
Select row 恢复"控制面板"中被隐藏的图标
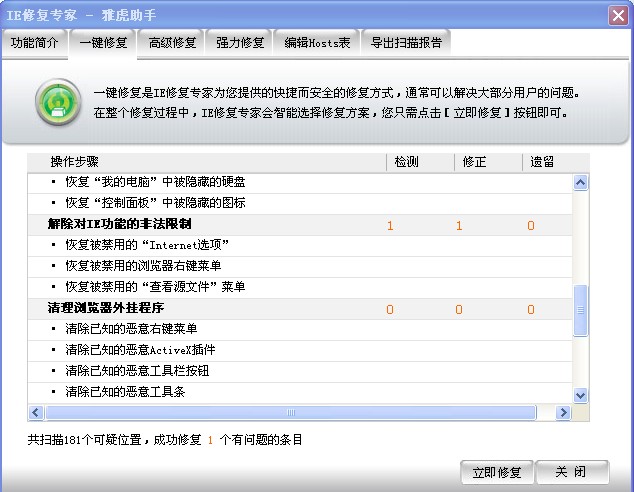pos(300,203)
